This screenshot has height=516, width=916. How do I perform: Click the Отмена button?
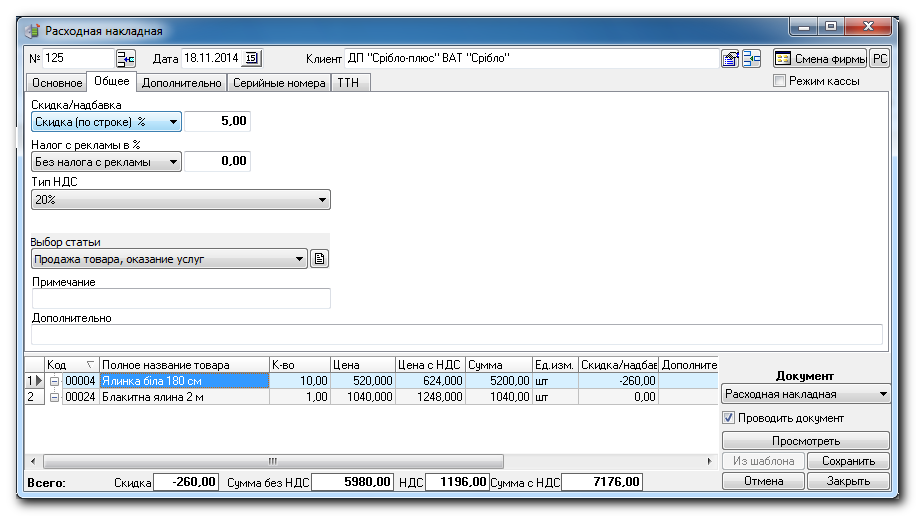tap(764, 481)
